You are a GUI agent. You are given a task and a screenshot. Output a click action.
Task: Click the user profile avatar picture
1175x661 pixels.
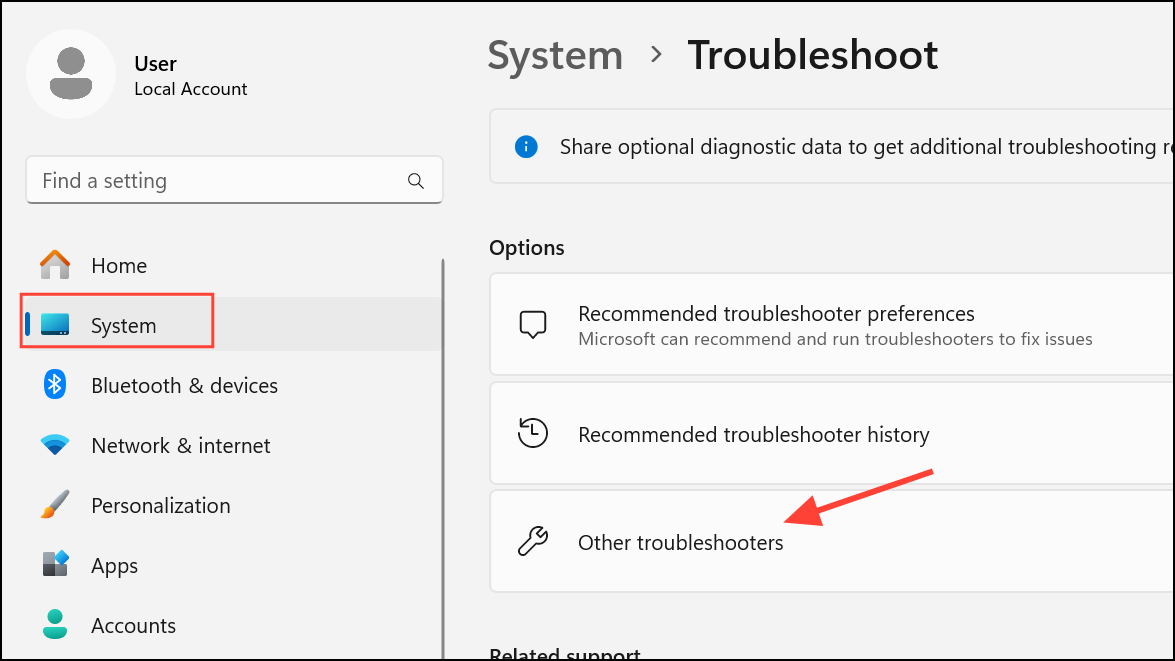tap(71, 74)
